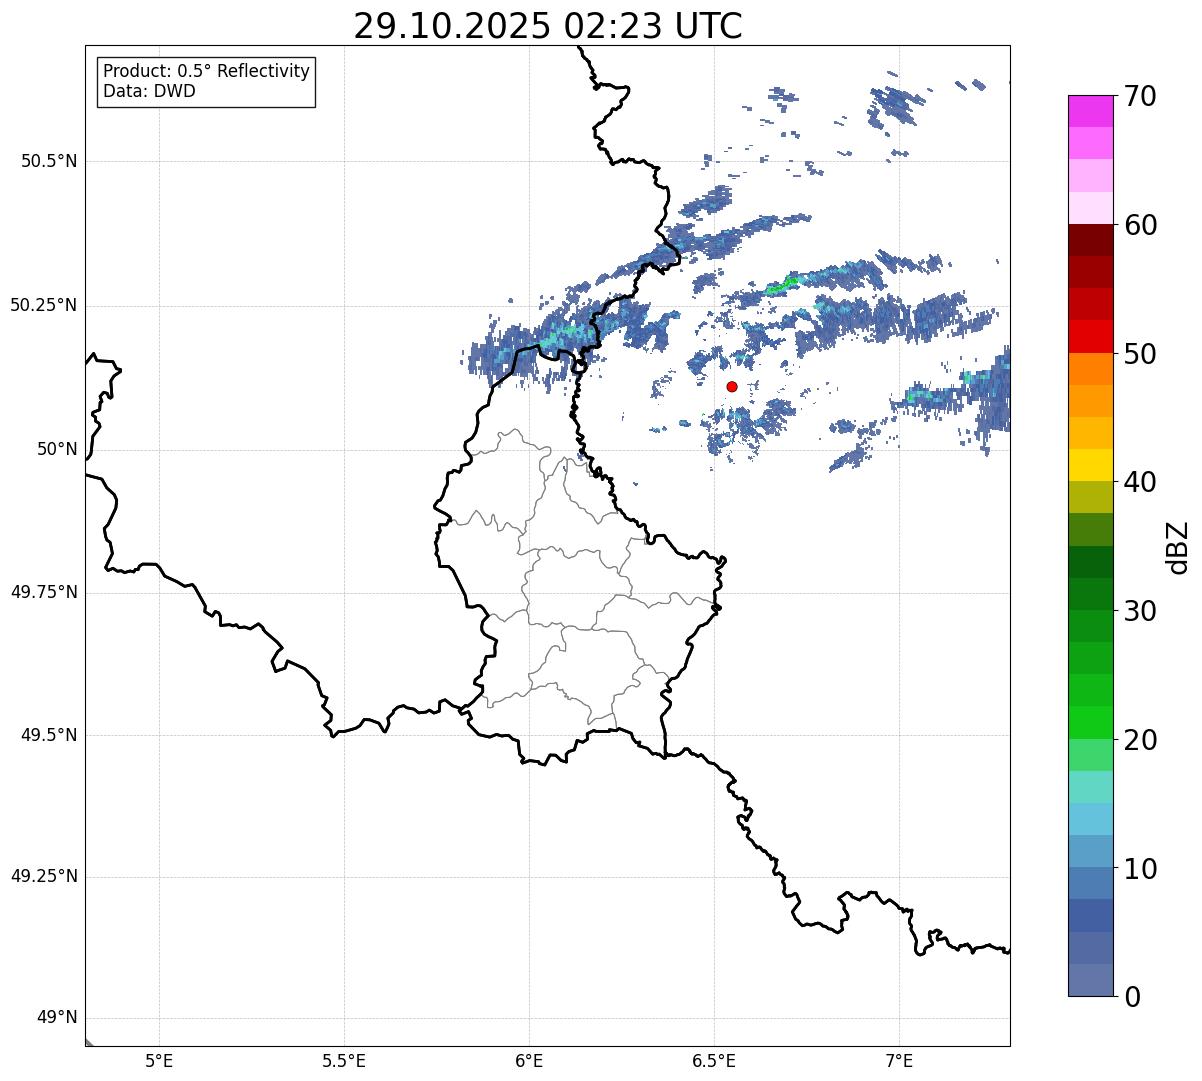Click the colorbar 50 tick label
This screenshot has height=1081, width=1202.
click(x=1140, y=354)
